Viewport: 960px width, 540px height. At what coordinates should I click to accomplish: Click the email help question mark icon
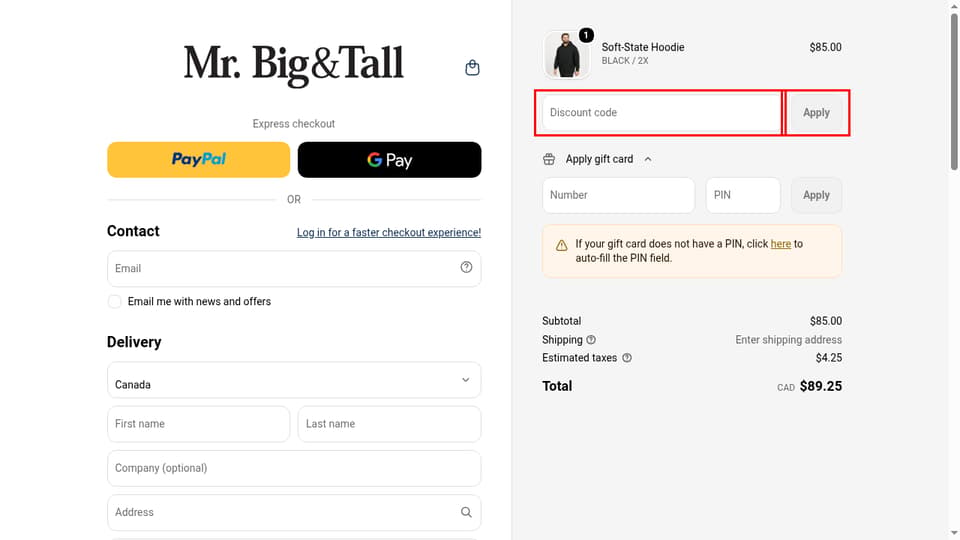[x=466, y=267]
